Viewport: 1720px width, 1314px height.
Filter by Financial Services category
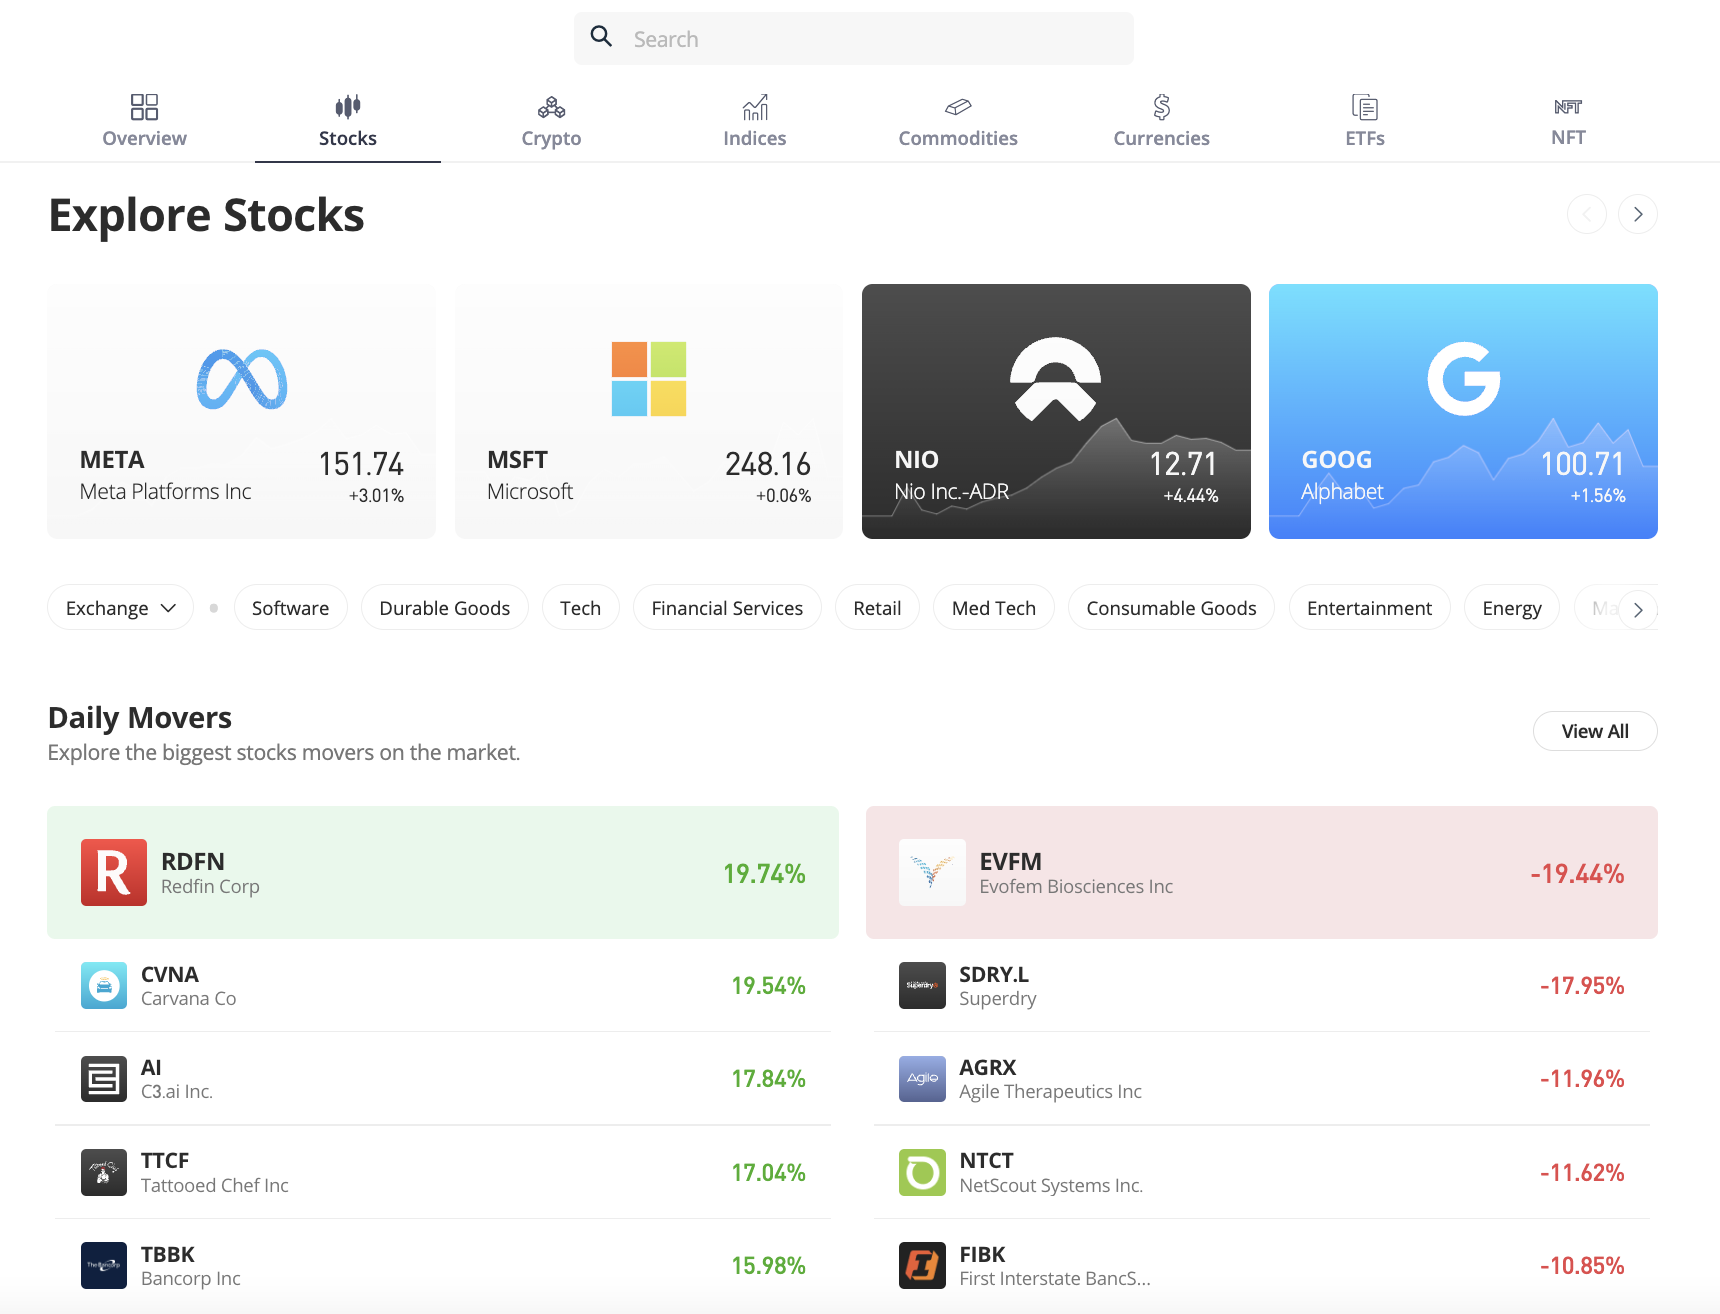[726, 608]
